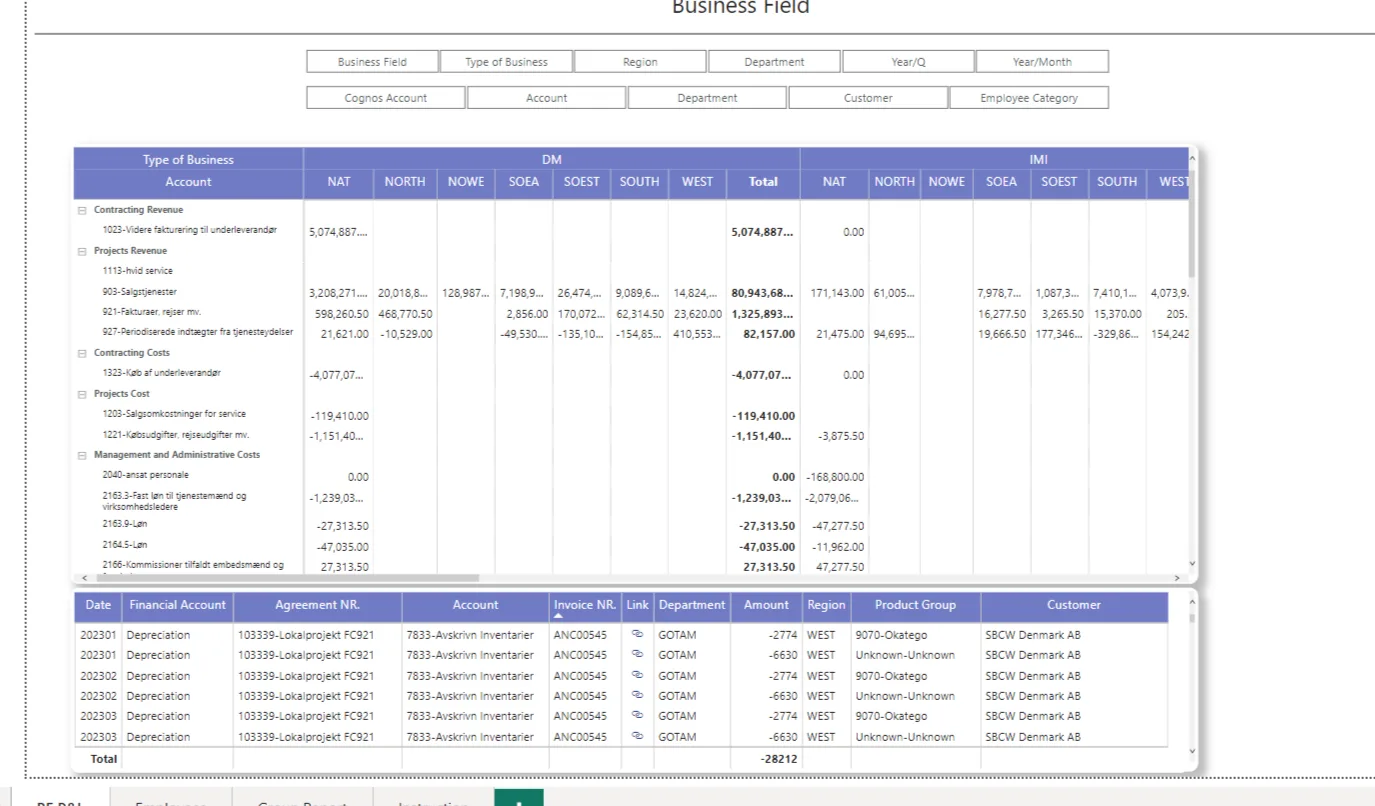Screen dimensions: 1375x806
Task: Select row 903-Salgstjenester
Action: tap(139, 292)
